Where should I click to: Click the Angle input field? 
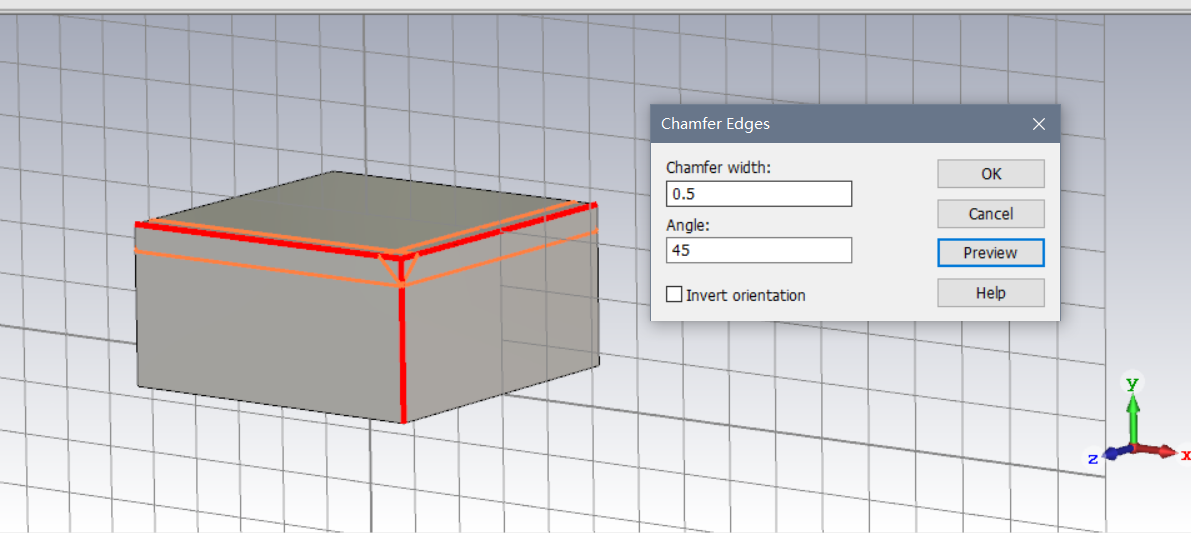coord(759,250)
